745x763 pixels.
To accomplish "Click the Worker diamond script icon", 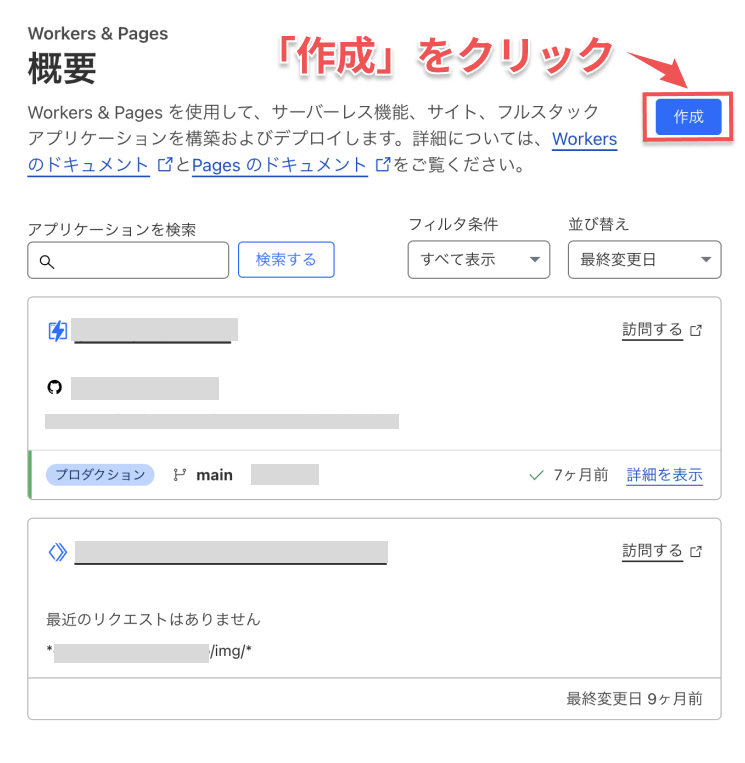I will (x=58, y=552).
